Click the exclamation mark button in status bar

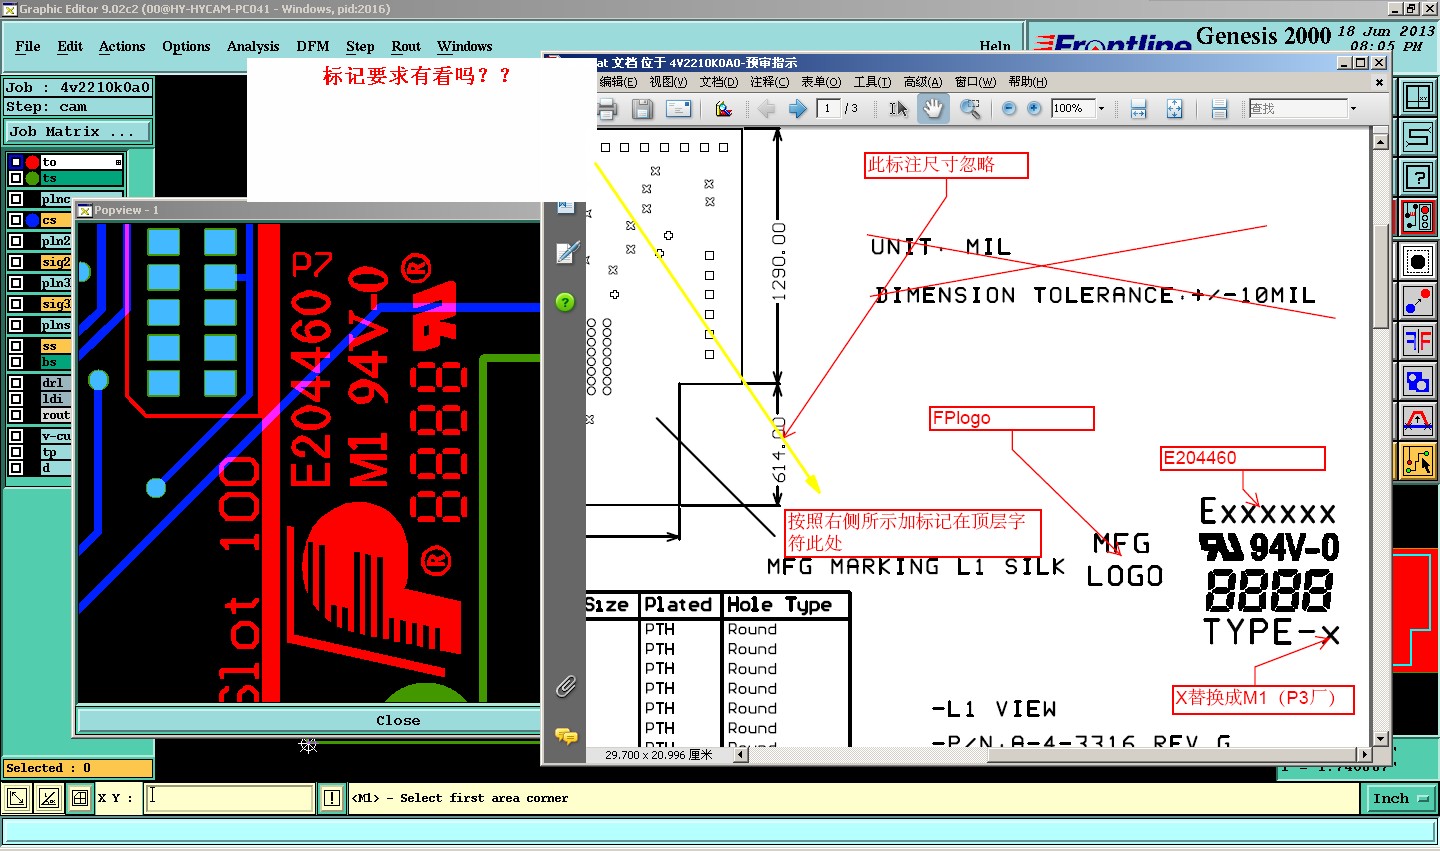pyautogui.click(x=332, y=798)
